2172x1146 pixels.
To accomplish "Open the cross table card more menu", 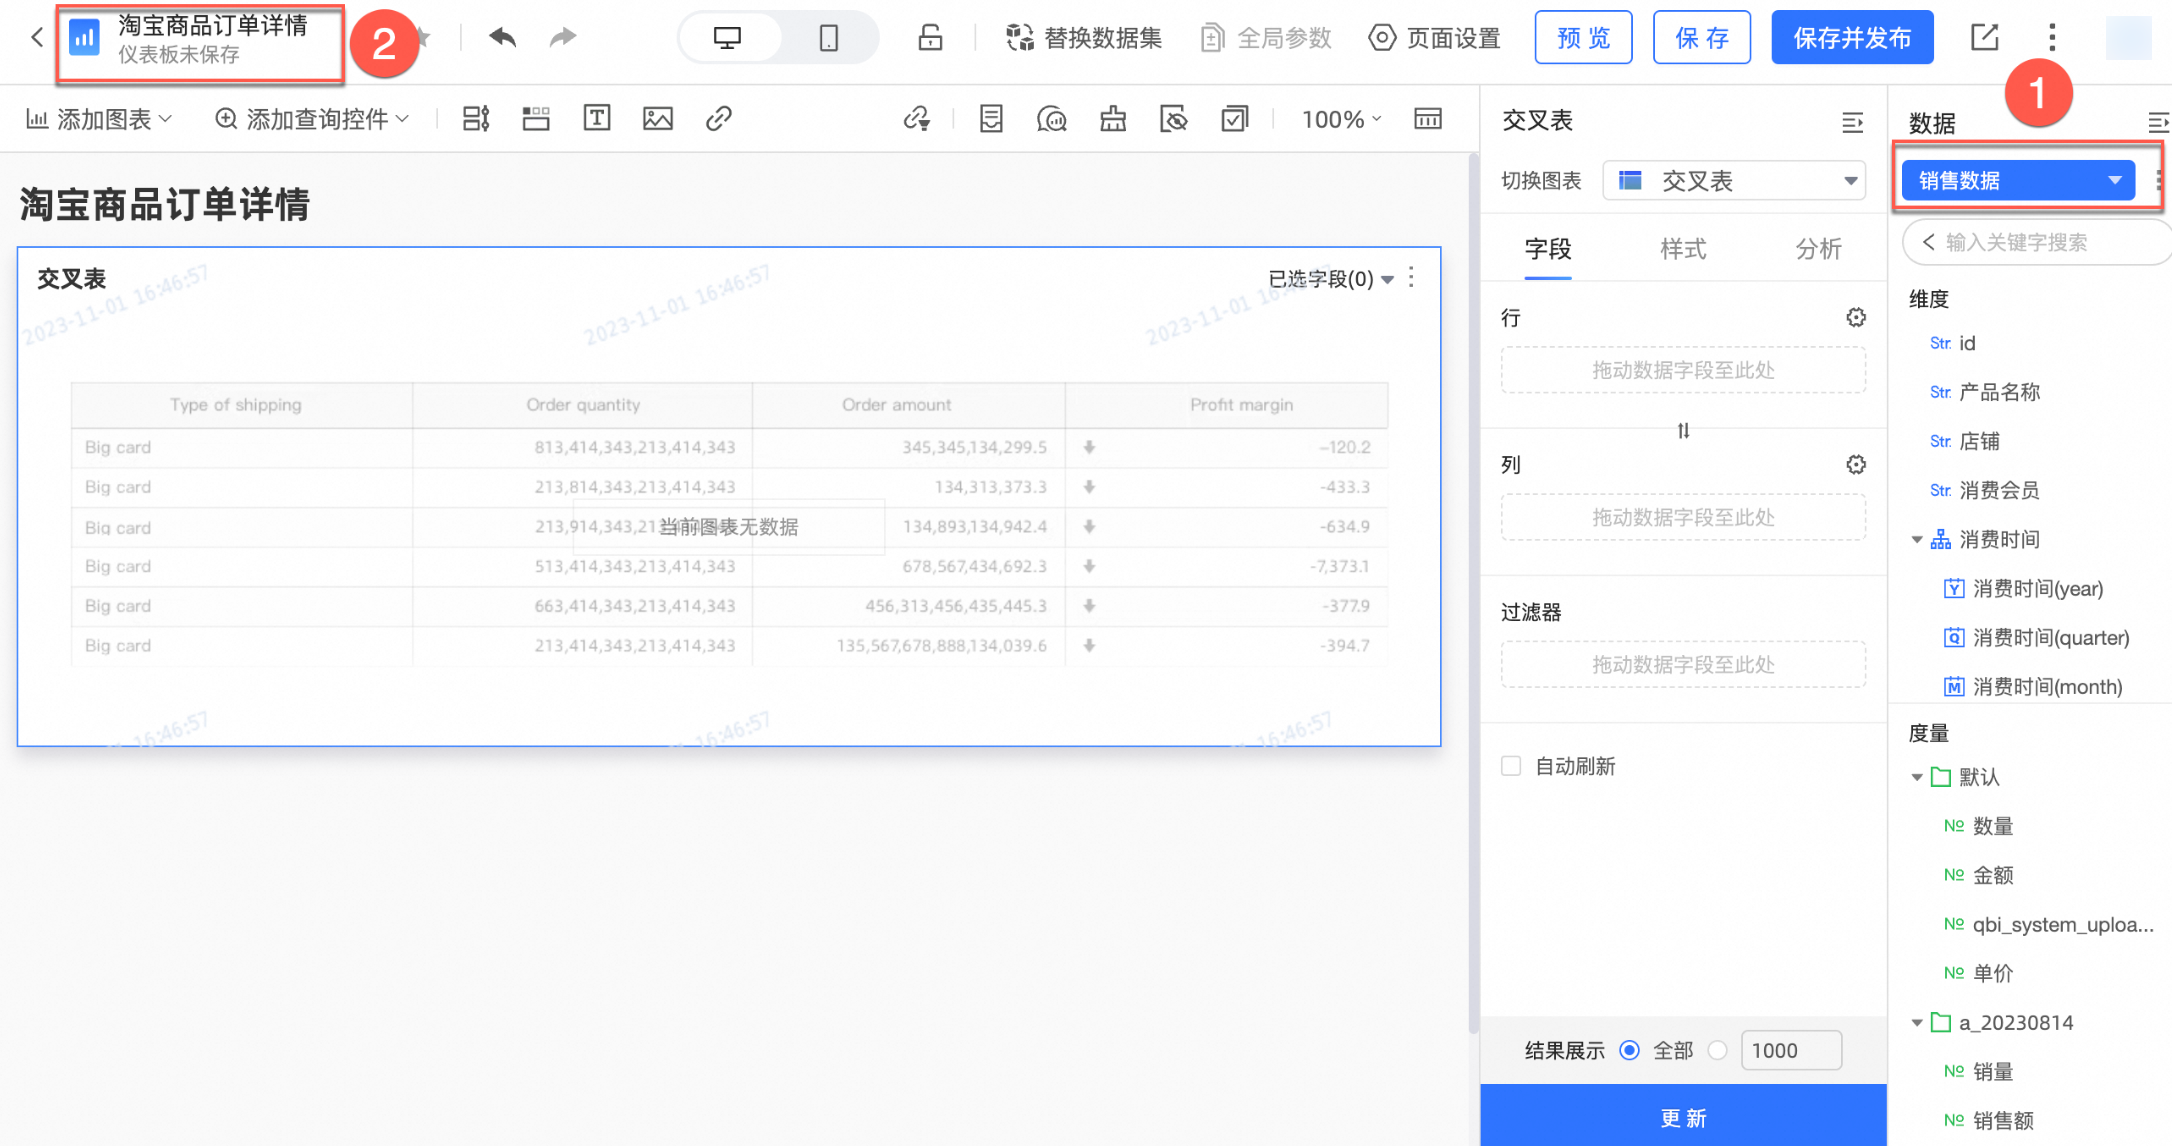I will [1411, 277].
